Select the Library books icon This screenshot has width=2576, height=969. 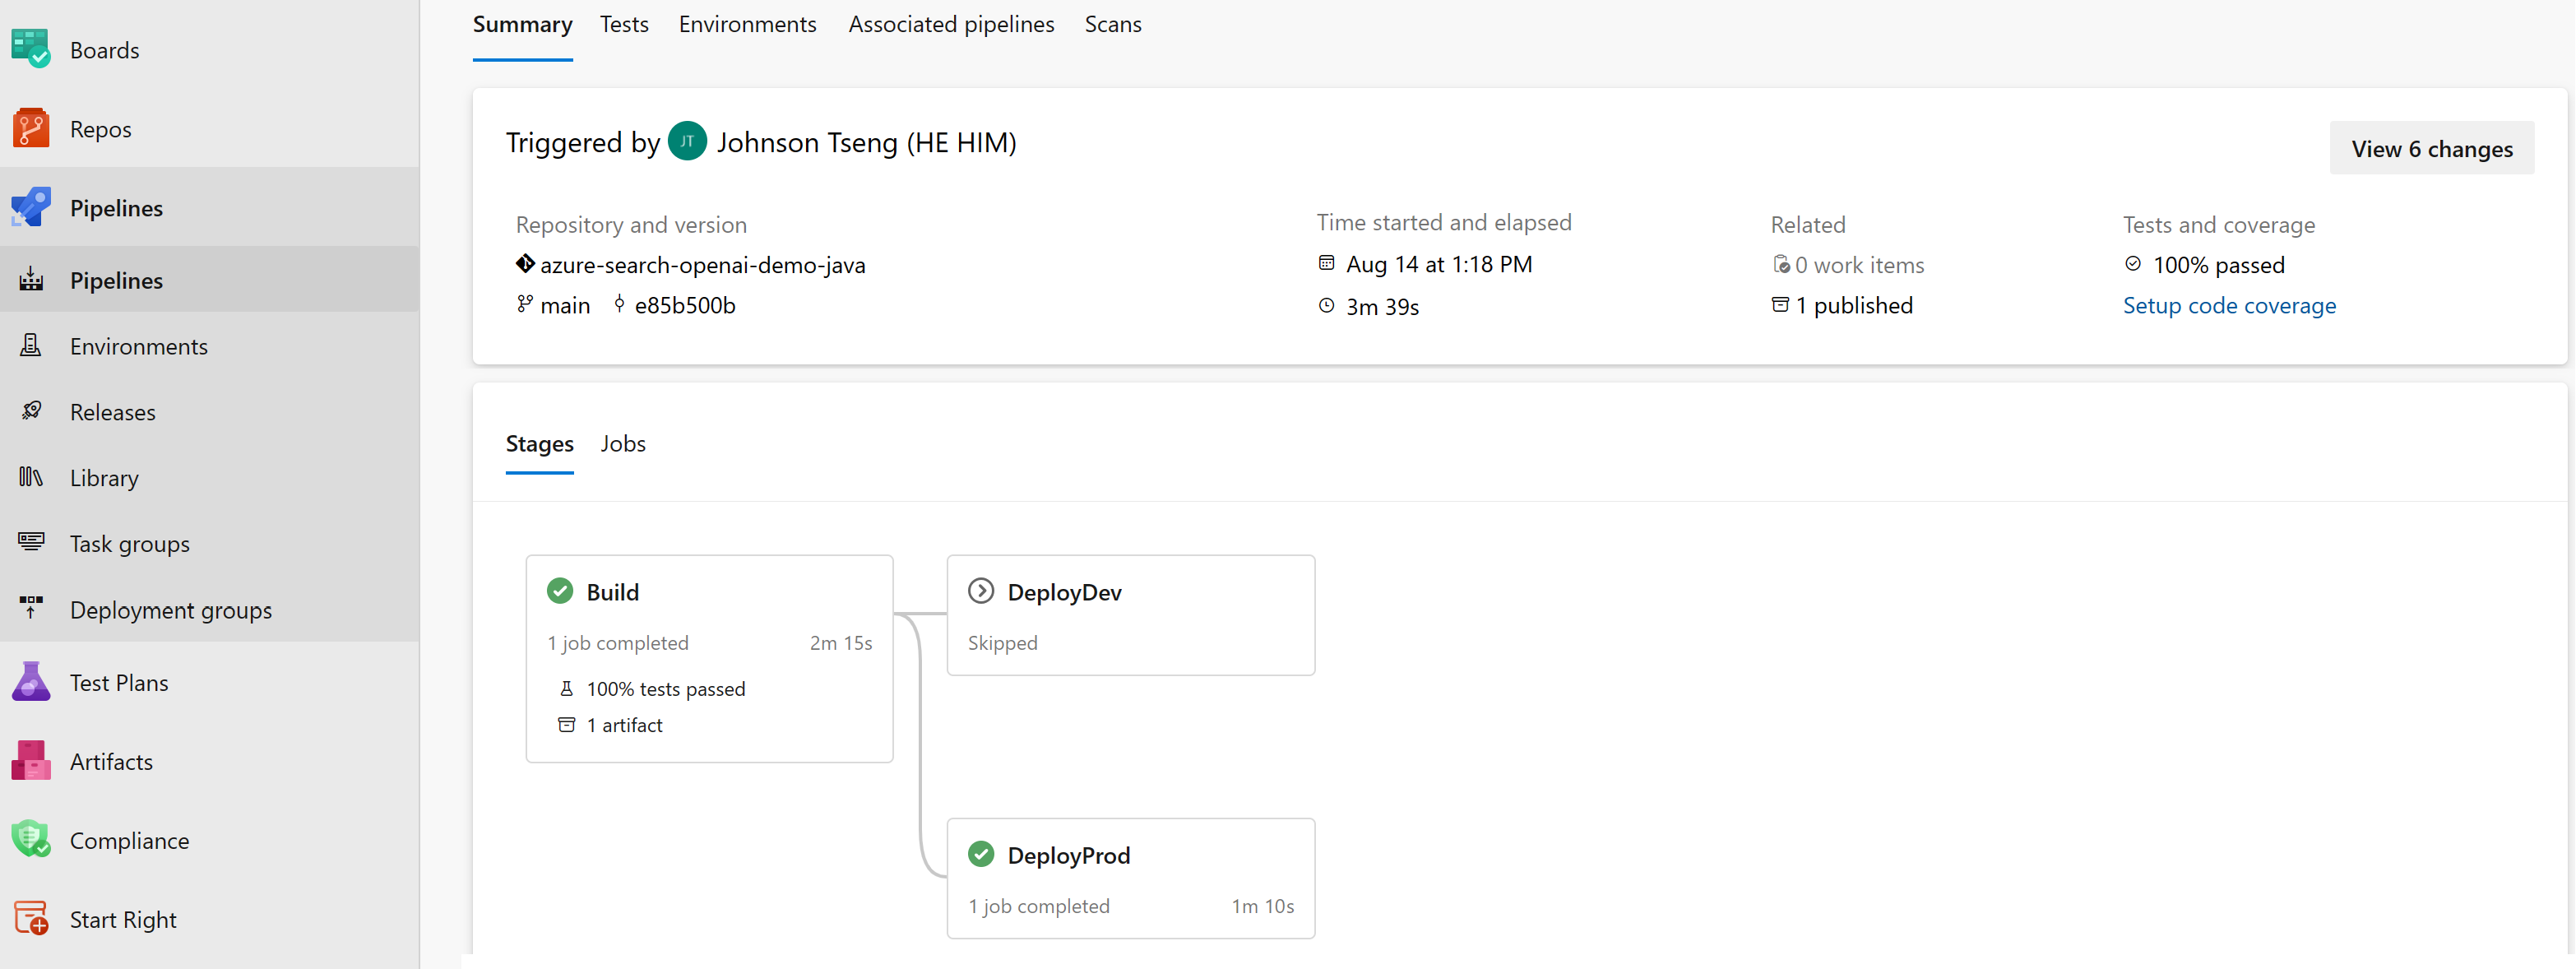pos(31,477)
